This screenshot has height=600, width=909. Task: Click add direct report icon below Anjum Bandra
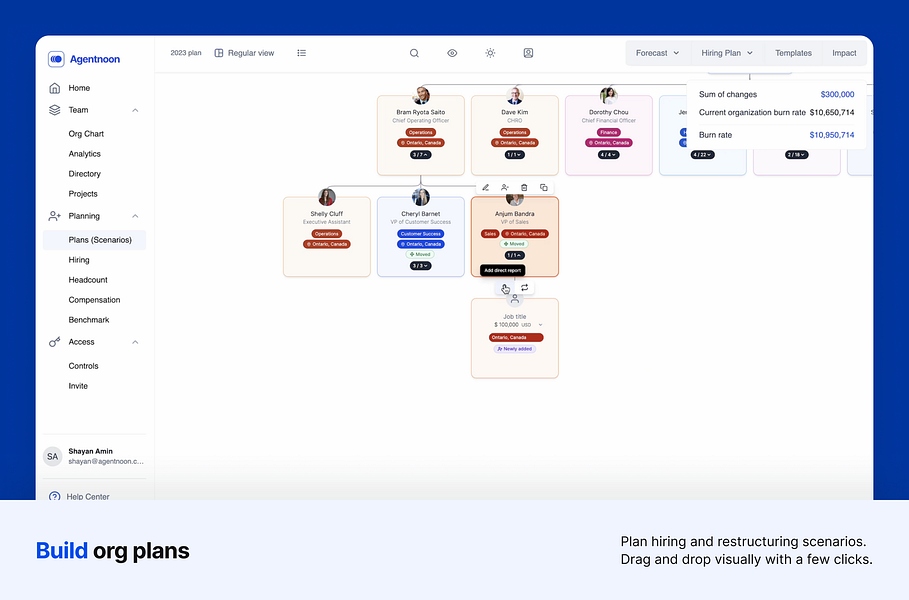click(505, 288)
